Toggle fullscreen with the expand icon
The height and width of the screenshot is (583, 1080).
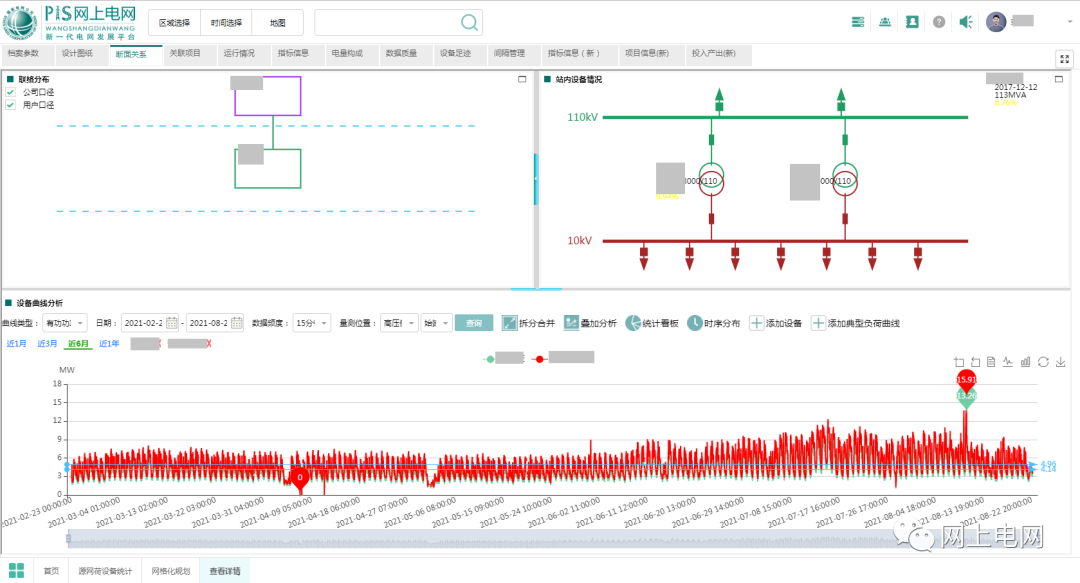pos(1064,59)
